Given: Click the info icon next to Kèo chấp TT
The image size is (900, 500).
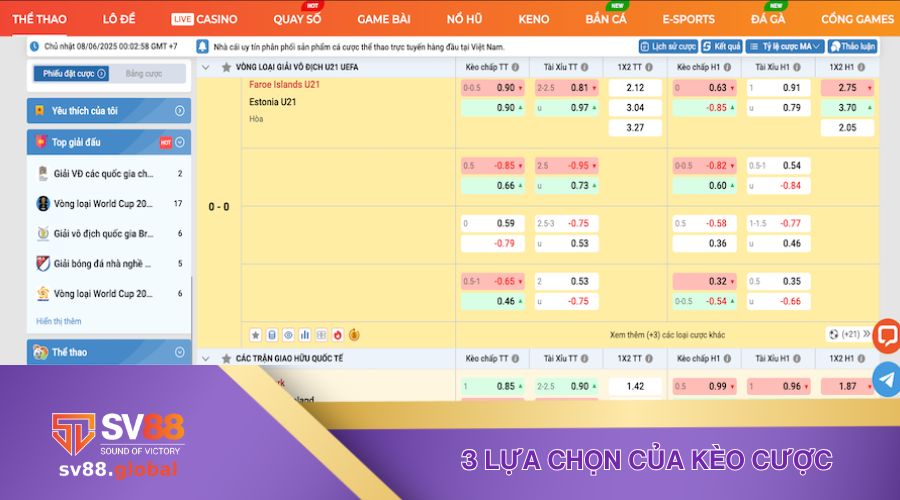Looking at the screenshot, I should pyautogui.click(x=514, y=67).
